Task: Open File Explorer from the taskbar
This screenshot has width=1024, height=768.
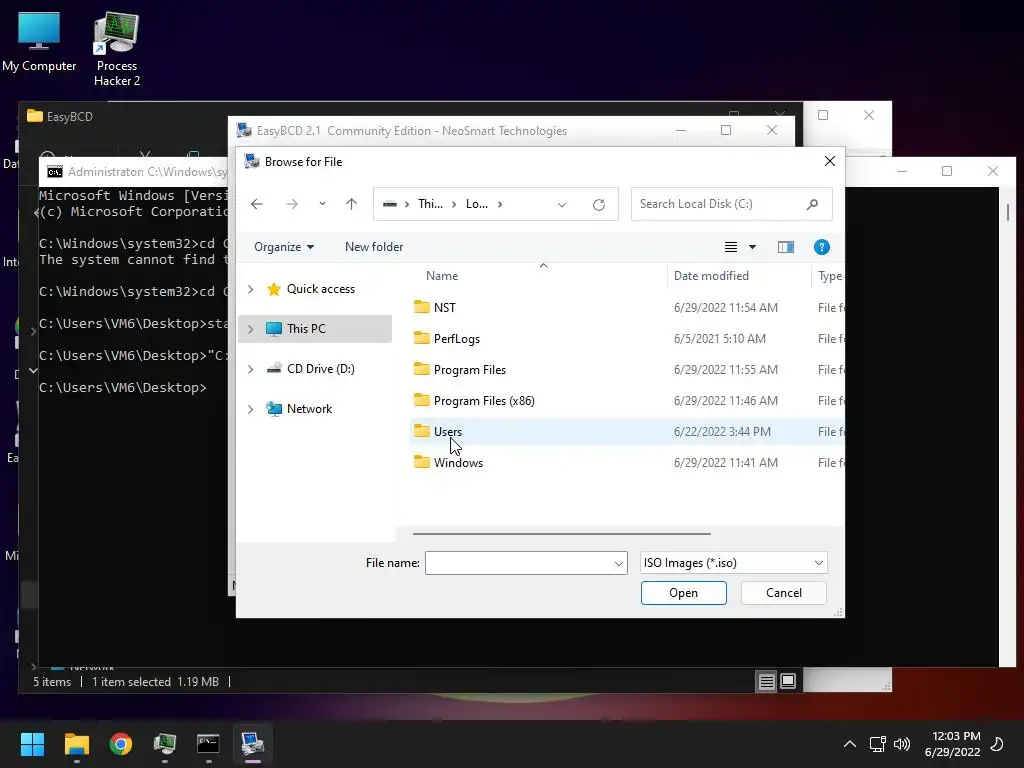Action: click(76, 744)
